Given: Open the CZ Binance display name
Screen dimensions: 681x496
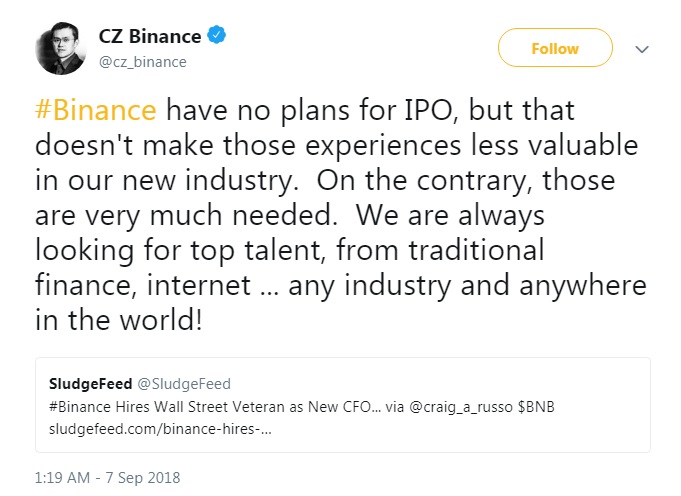Looking at the screenshot, I should coord(150,37).
